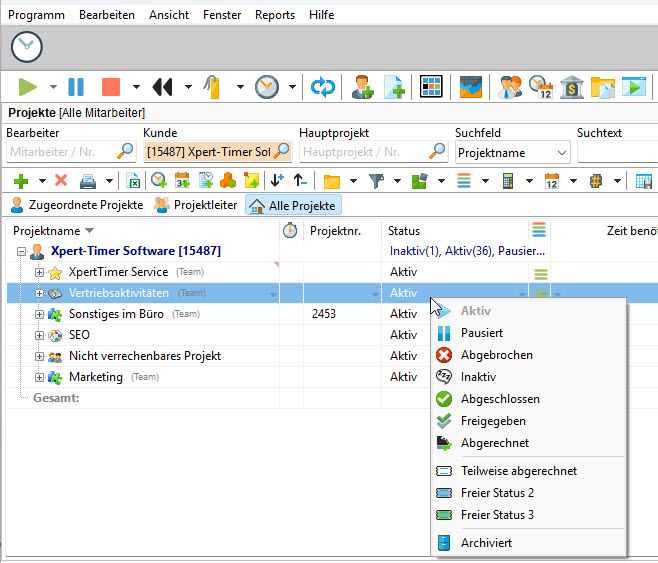Switch to Zugeordnete Projekte view

tap(77, 205)
